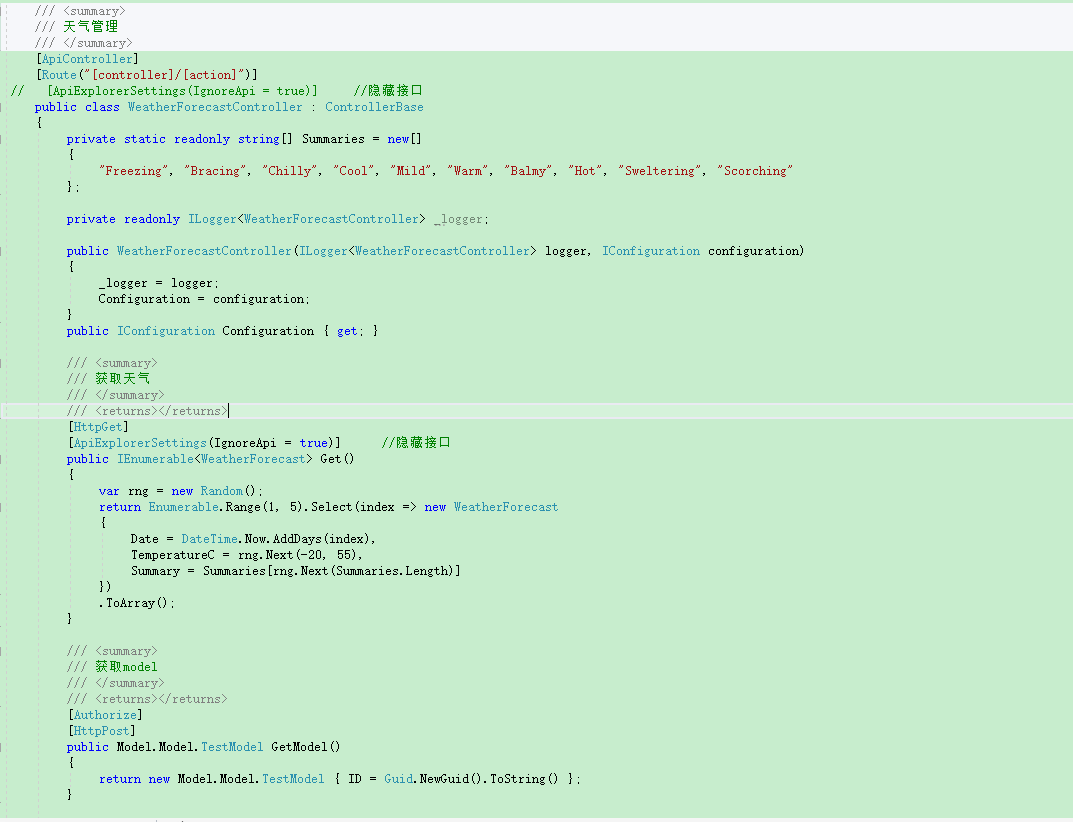Click the Random class name
The height and width of the screenshot is (822, 1073).
[221, 491]
